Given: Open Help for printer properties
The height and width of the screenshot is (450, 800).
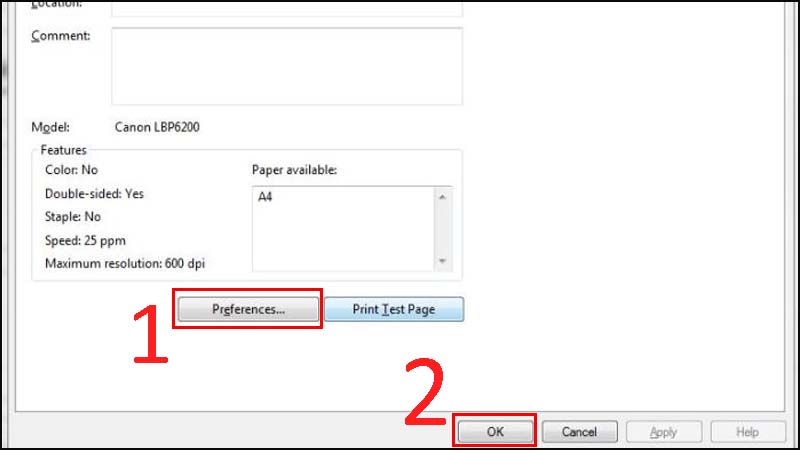Looking at the screenshot, I should pyautogui.click(x=748, y=432).
